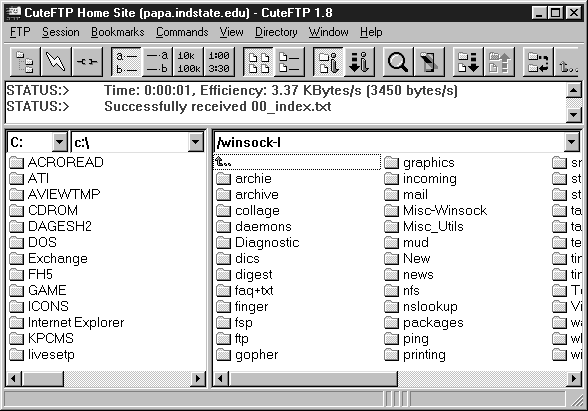Click the lightning bolt Quick Connect icon
The height and width of the screenshot is (411, 588).
[56, 62]
